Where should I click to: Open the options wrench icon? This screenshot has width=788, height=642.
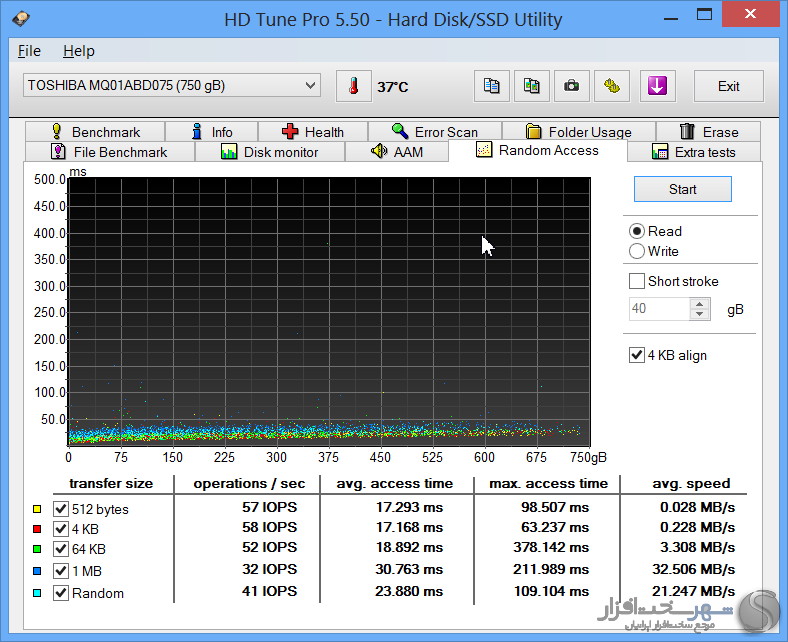click(611, 86)
